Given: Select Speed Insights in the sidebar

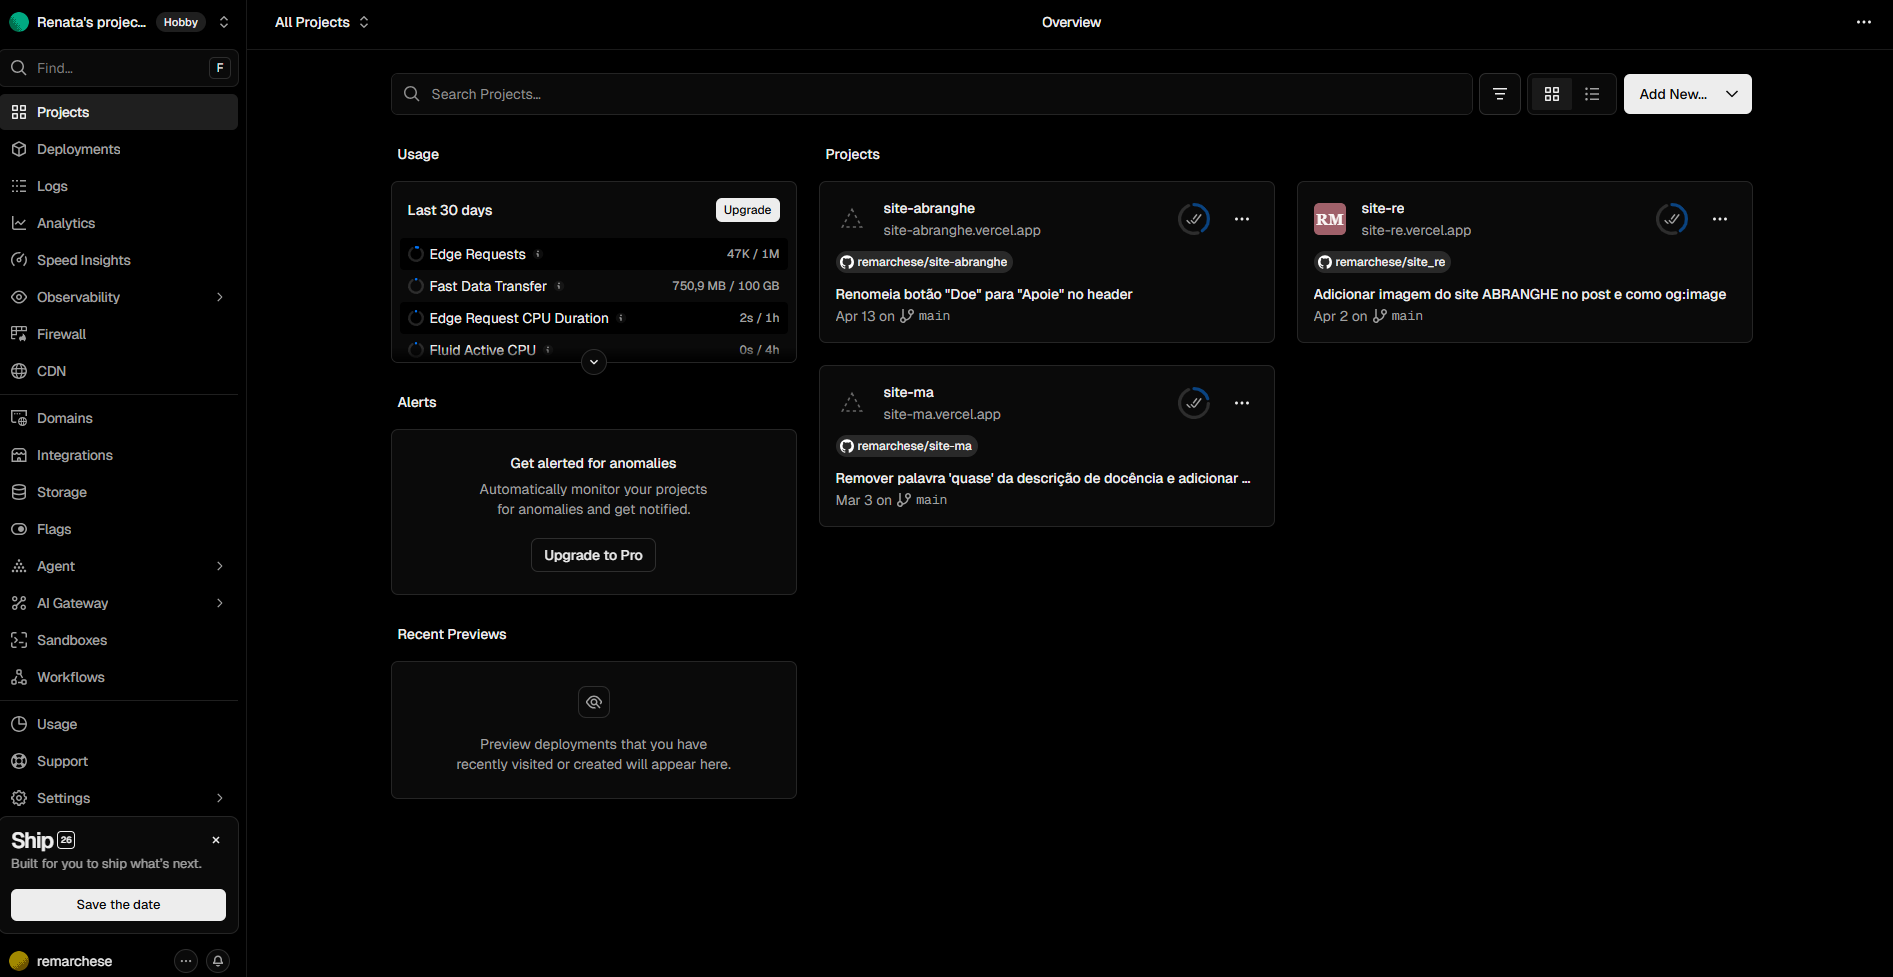Looking at the screenshot, I should point(83,259).
